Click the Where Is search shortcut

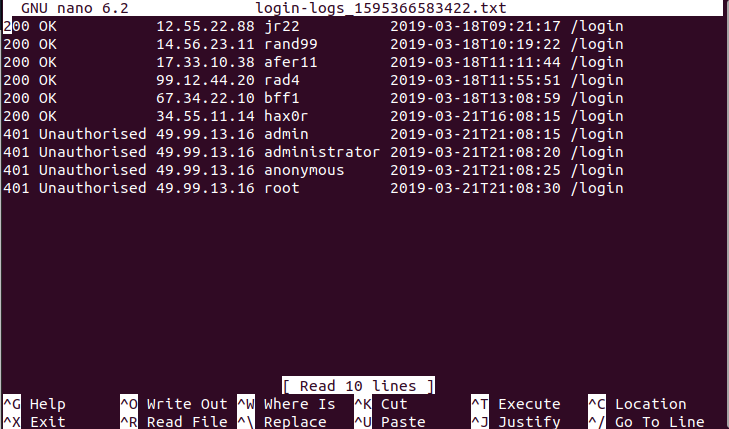[299, 404]
